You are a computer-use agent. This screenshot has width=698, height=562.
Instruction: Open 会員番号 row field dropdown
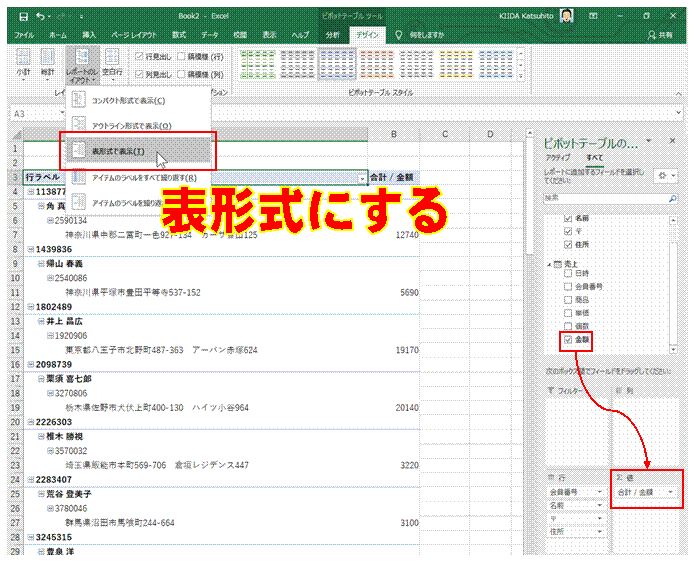click(x=599, y=492)
